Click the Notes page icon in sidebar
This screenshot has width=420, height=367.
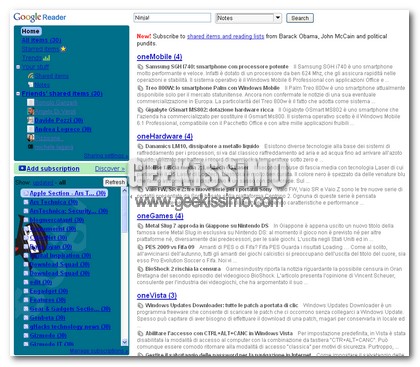(x=31, y=85)
